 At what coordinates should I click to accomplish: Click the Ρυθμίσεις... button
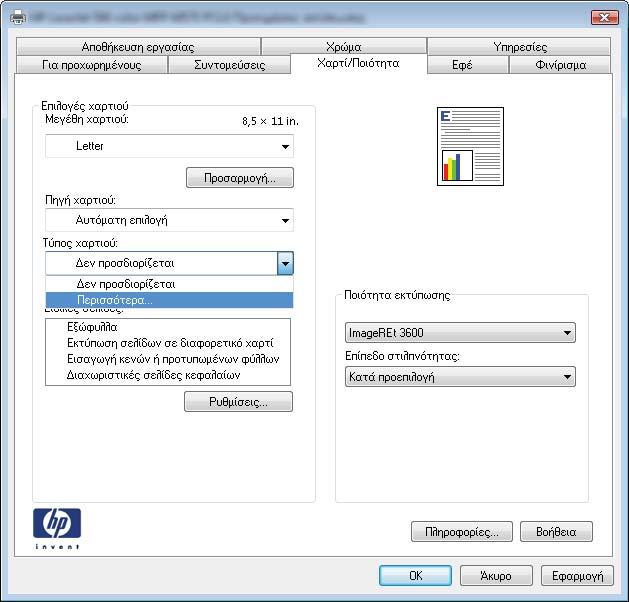[238, 401]
